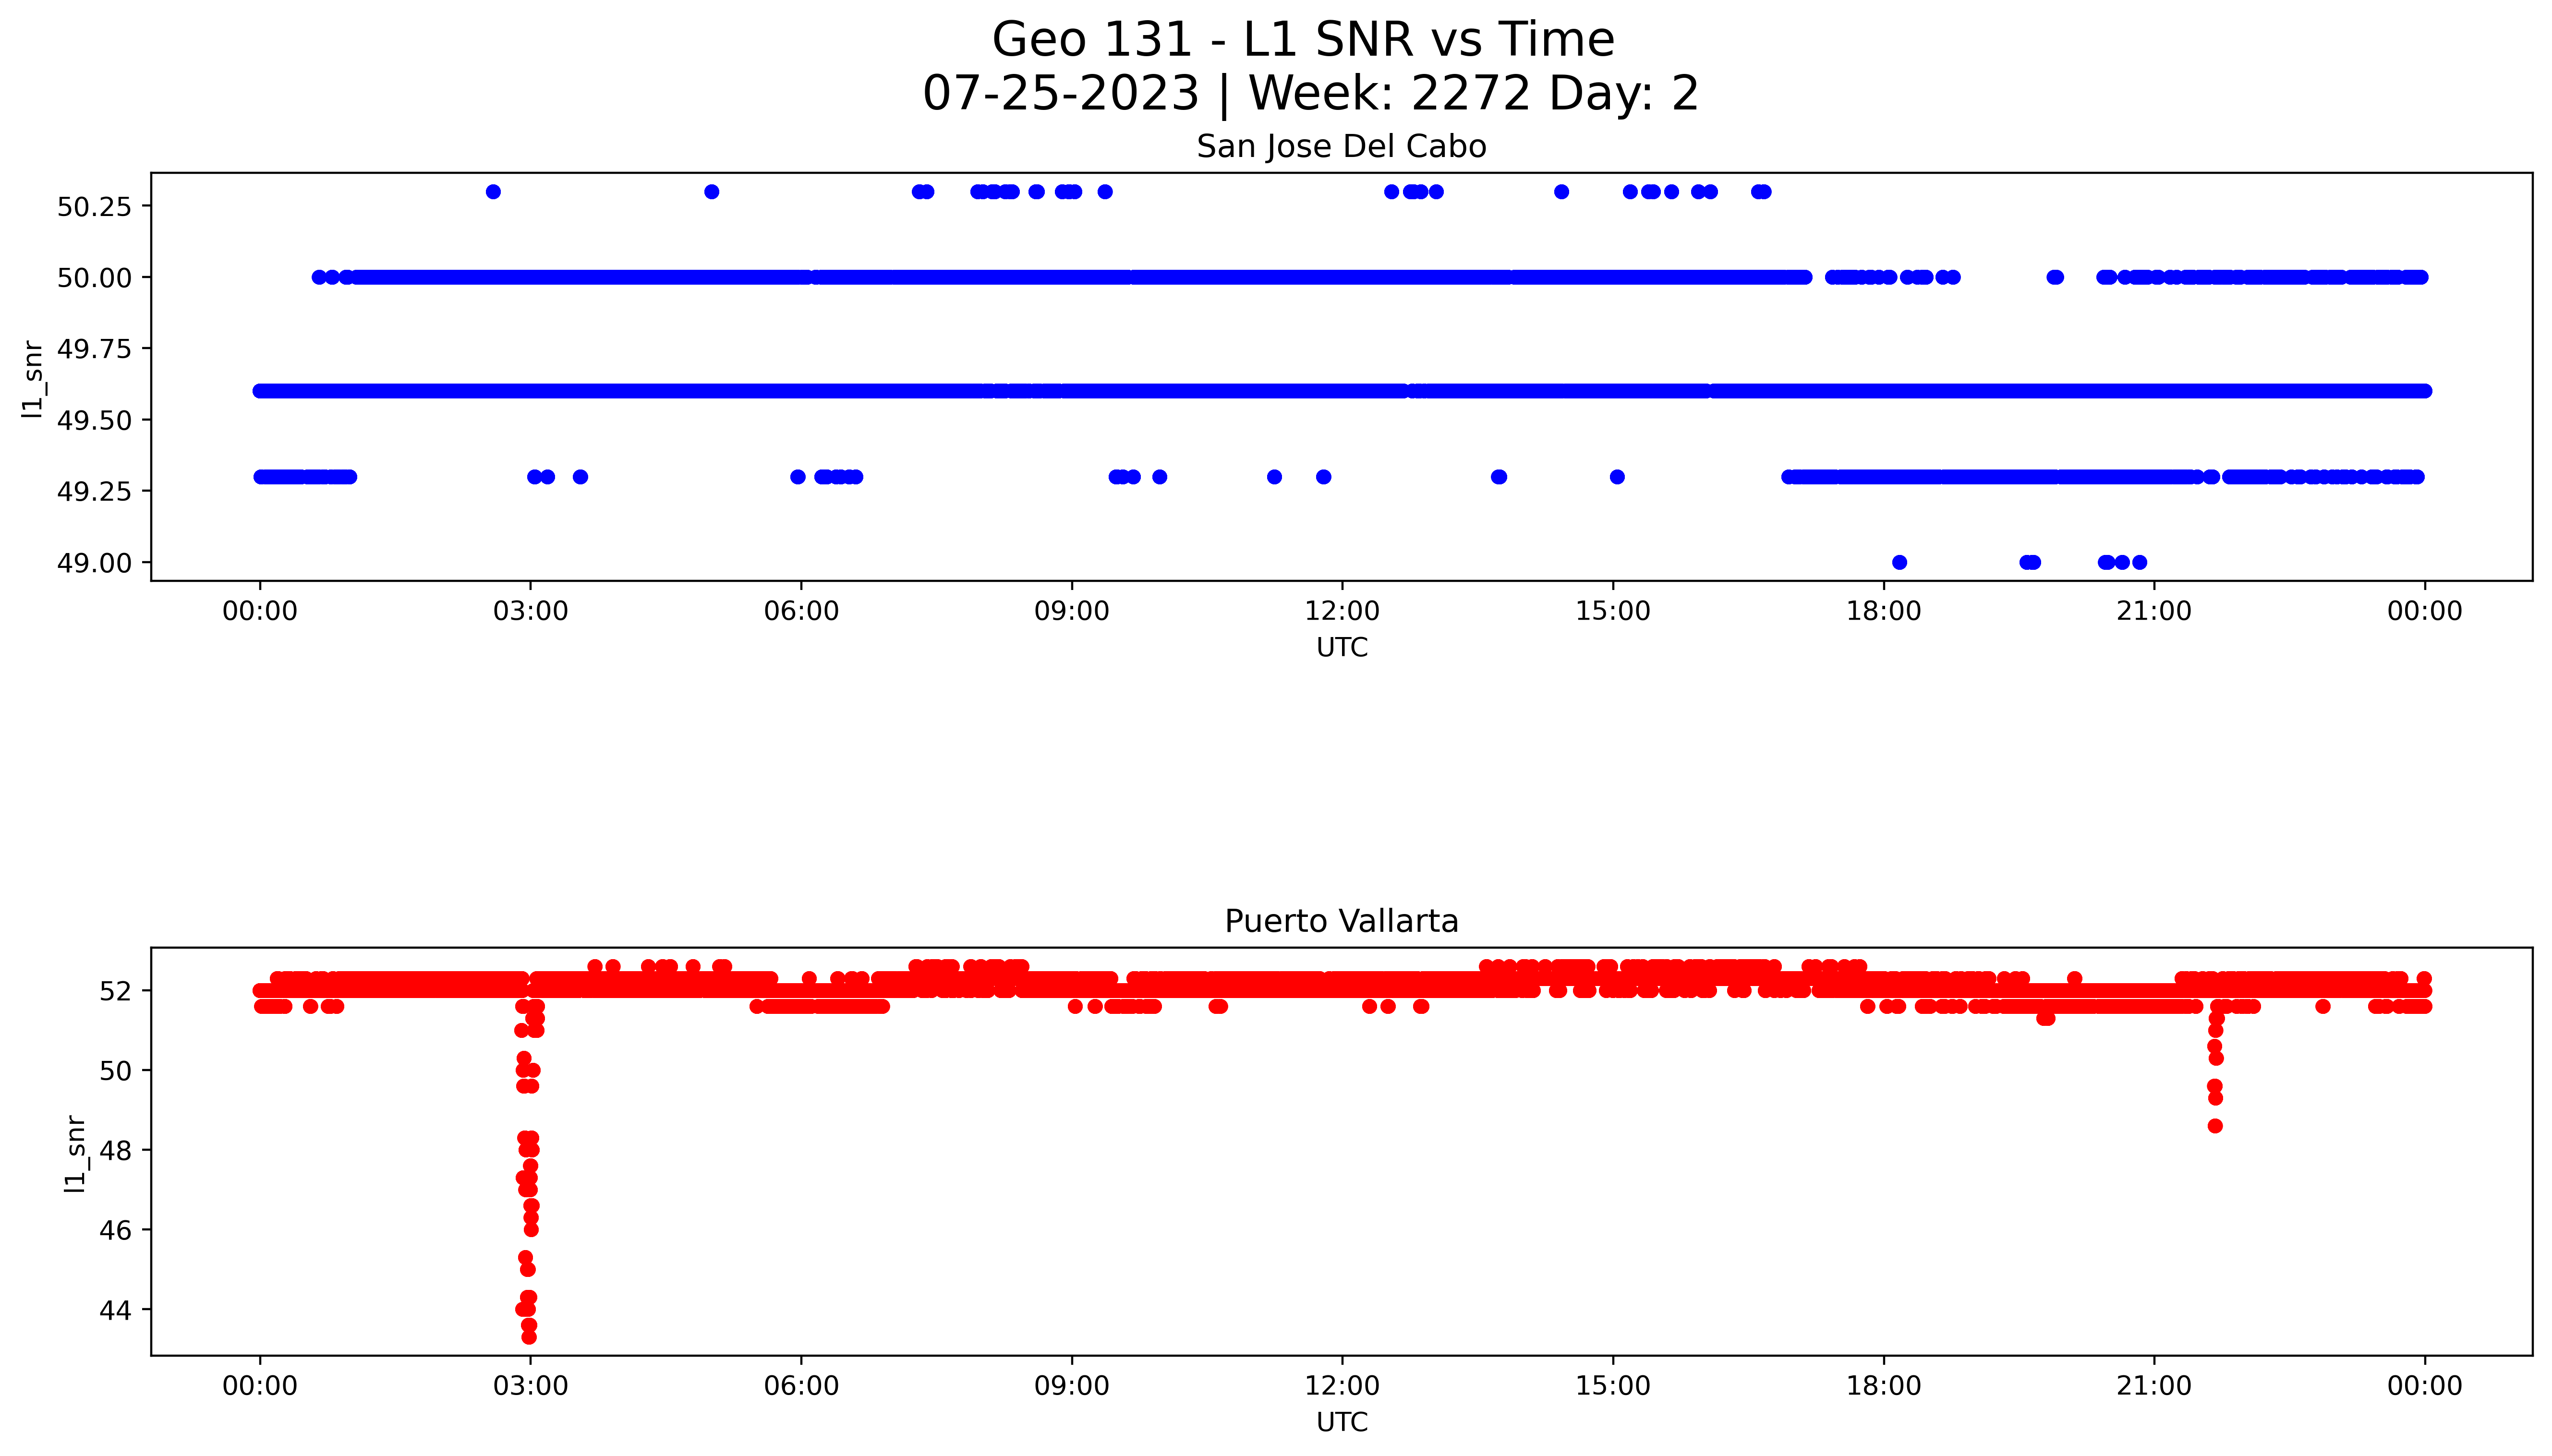Click the UTC x-axis label under Puerto Vallarta plot
The width and height of the screenshot is (2552, 1456).
click(1341, 1421)
